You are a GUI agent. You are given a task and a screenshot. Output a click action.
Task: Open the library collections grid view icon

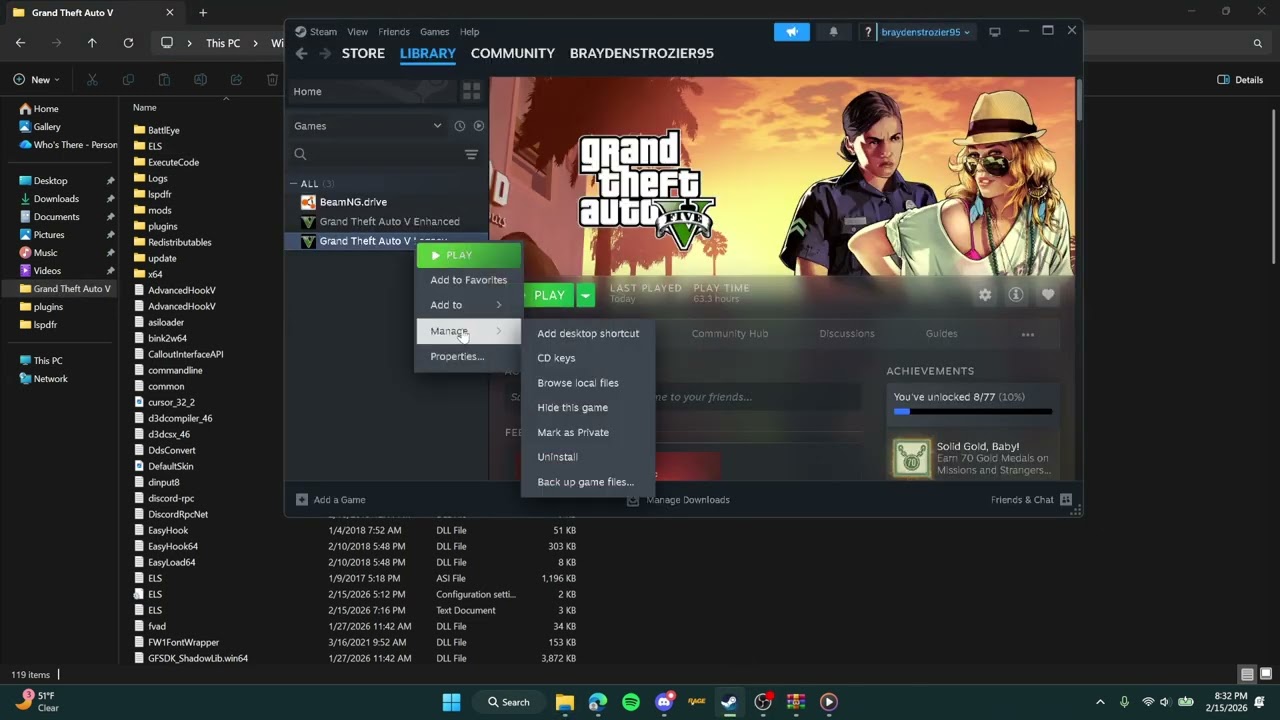tap(471, 91)
